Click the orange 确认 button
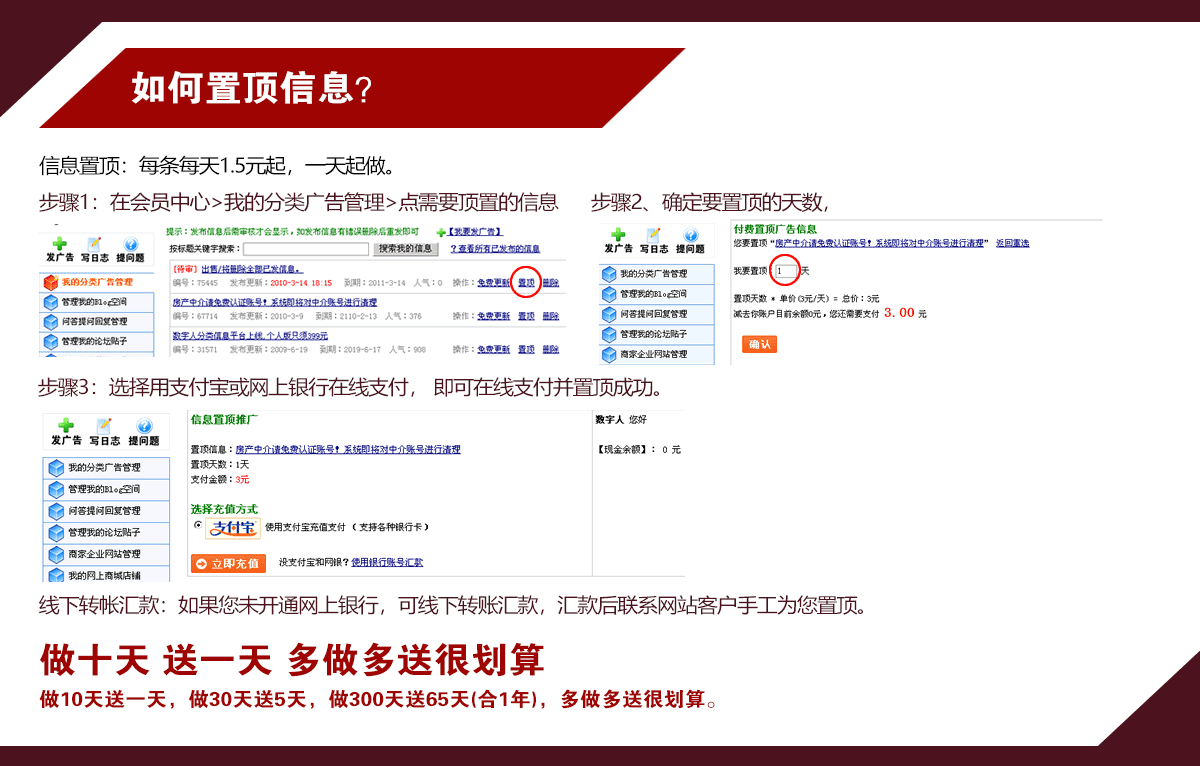Image resolution: width=1200 pixels, height=766 pixels. pos(759,344)
